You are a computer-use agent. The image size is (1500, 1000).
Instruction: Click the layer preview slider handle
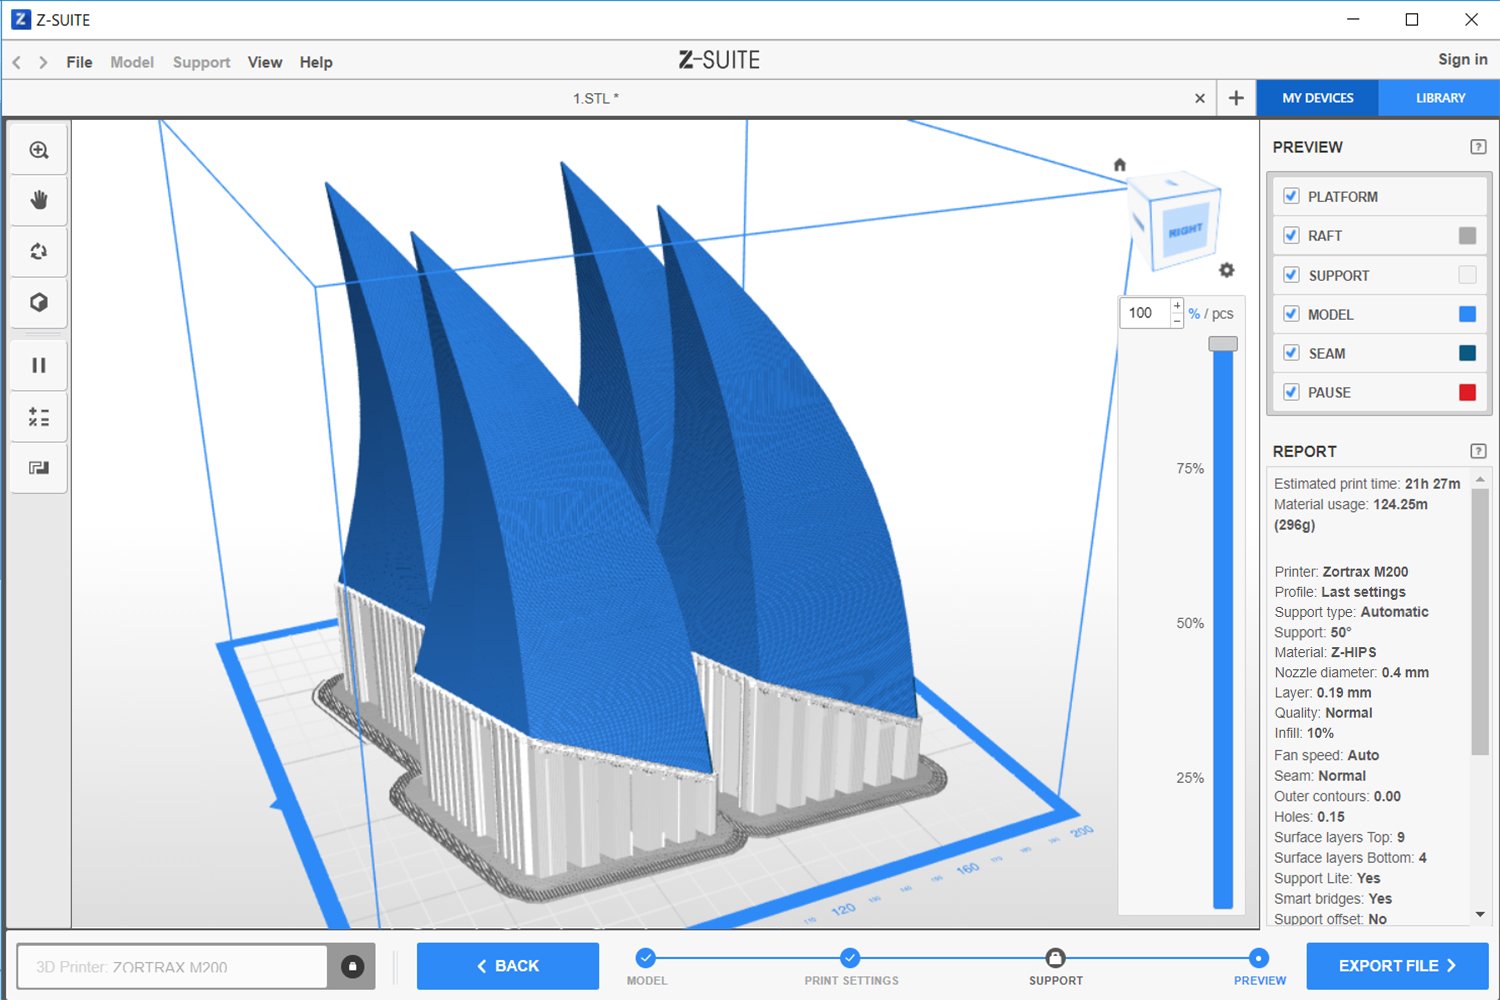pyautogui.click(x=1223, y=344)
